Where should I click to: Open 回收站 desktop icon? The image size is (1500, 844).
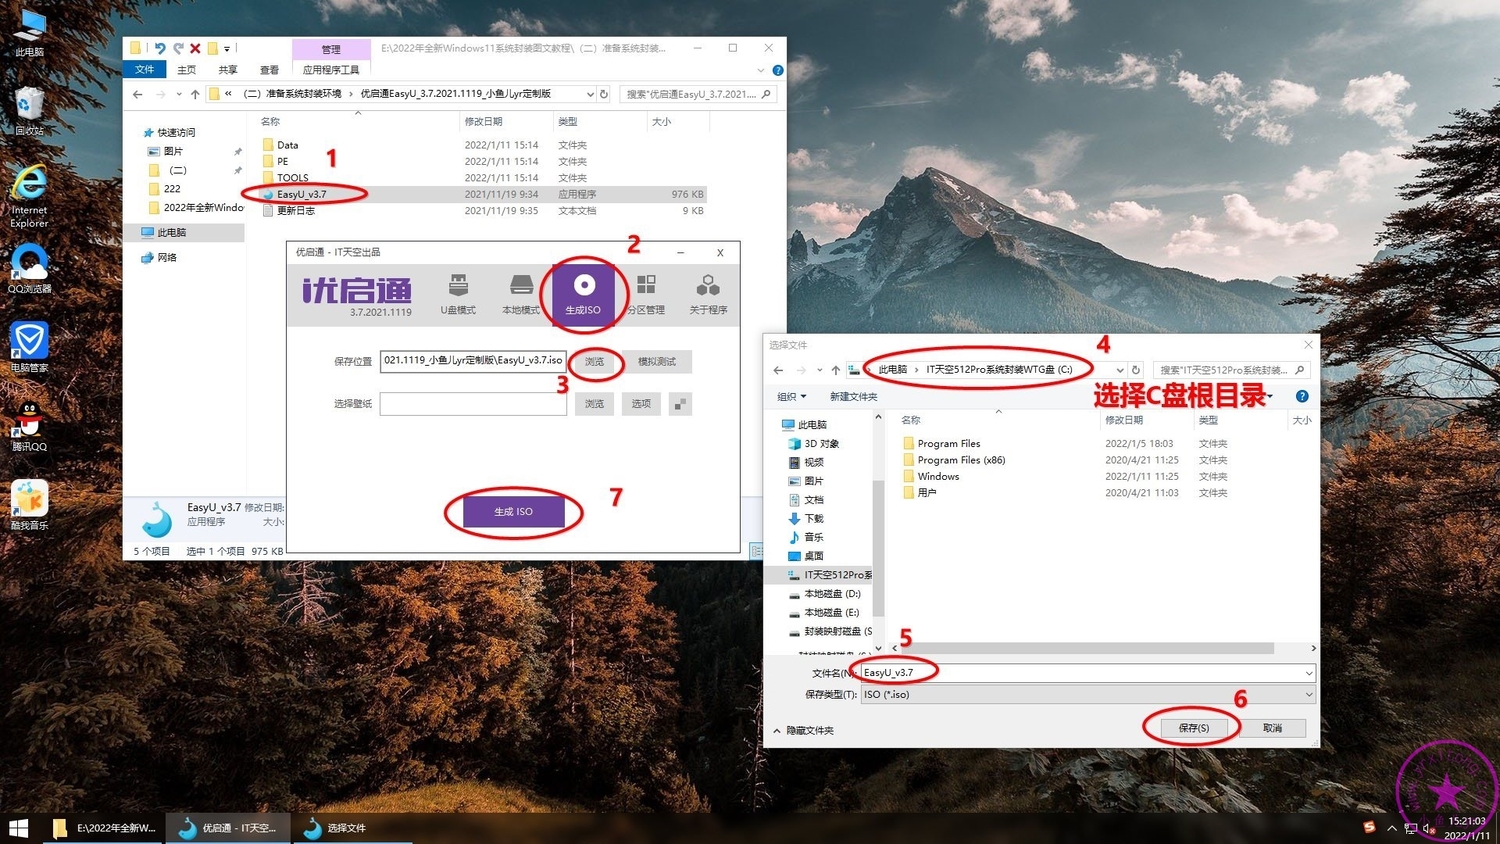point(29,112)
